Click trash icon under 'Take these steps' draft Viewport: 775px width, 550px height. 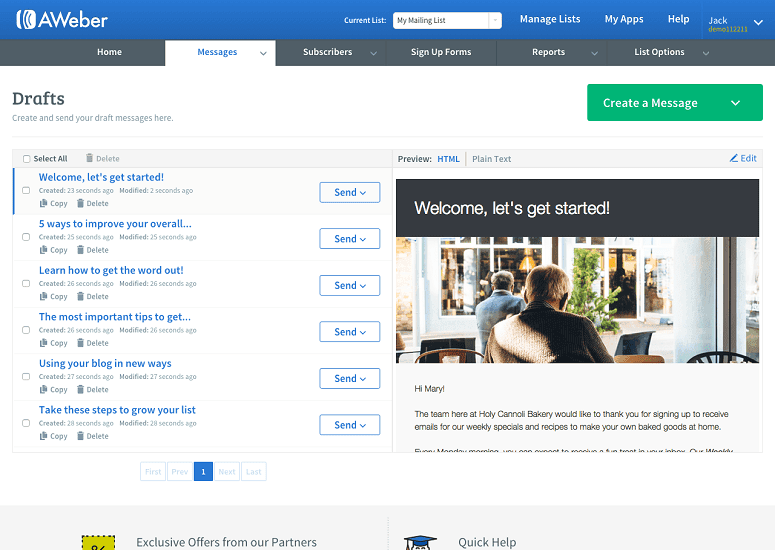pyautogui.click(x=80, y=436)
